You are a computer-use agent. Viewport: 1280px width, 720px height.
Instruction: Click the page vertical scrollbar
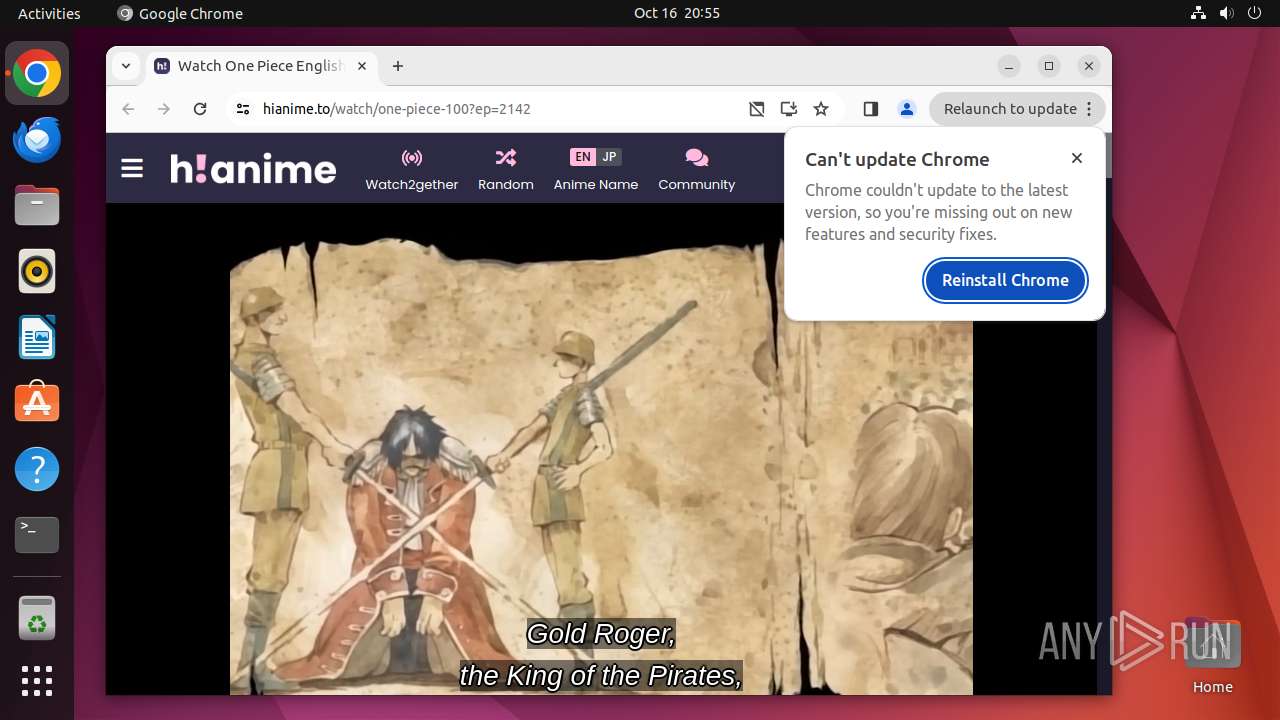click(x=1104, y=413)
